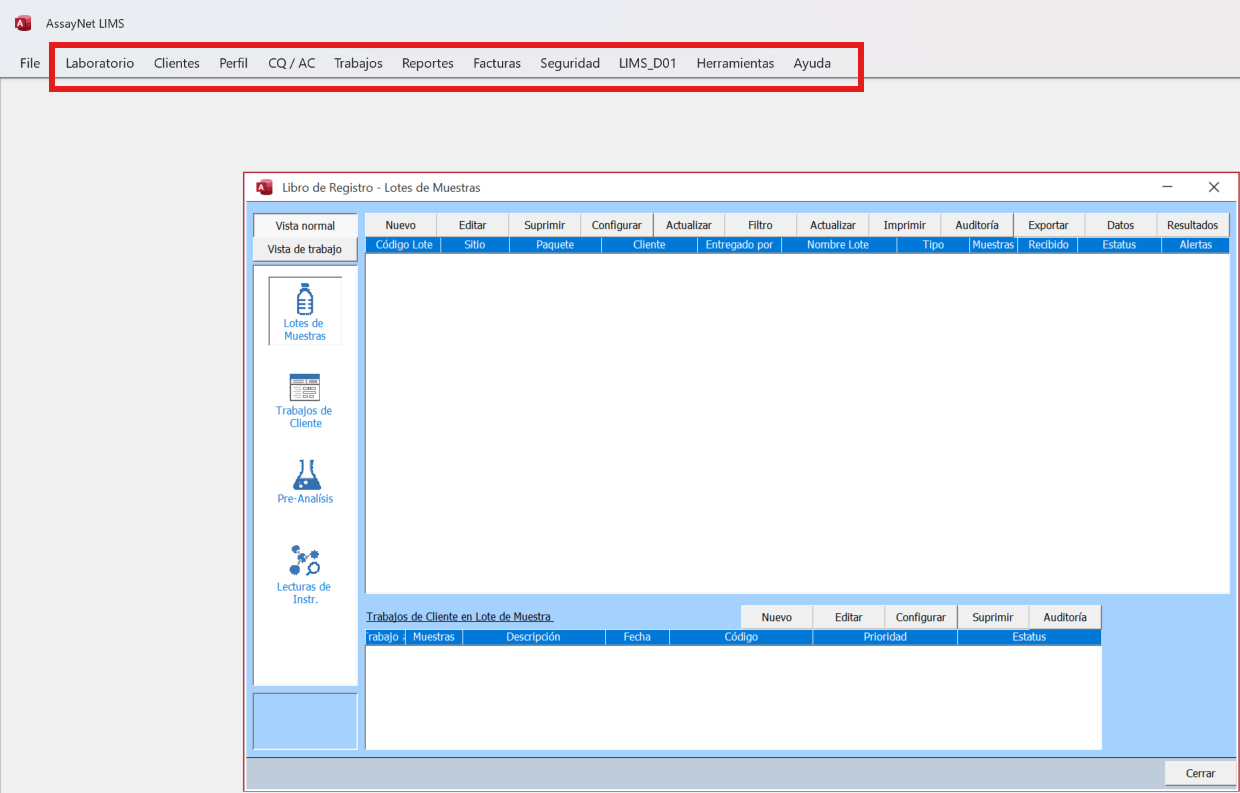Click Suprimir in Trabajos de Cliente section
1240x793 pixels.
pyautogui.click(x=993, y=617)
